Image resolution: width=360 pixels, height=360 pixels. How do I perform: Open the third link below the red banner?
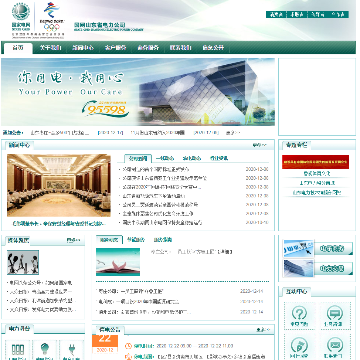coord(317,193)
